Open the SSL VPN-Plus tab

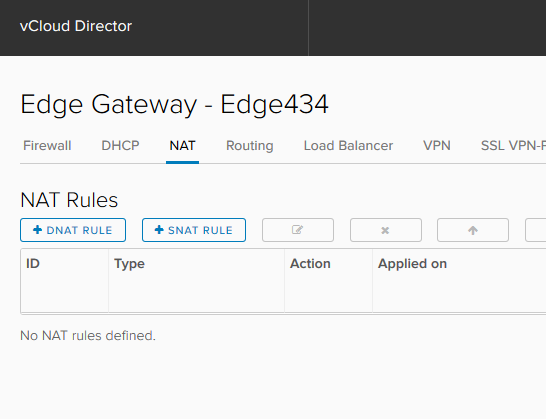tap(512, 146)
